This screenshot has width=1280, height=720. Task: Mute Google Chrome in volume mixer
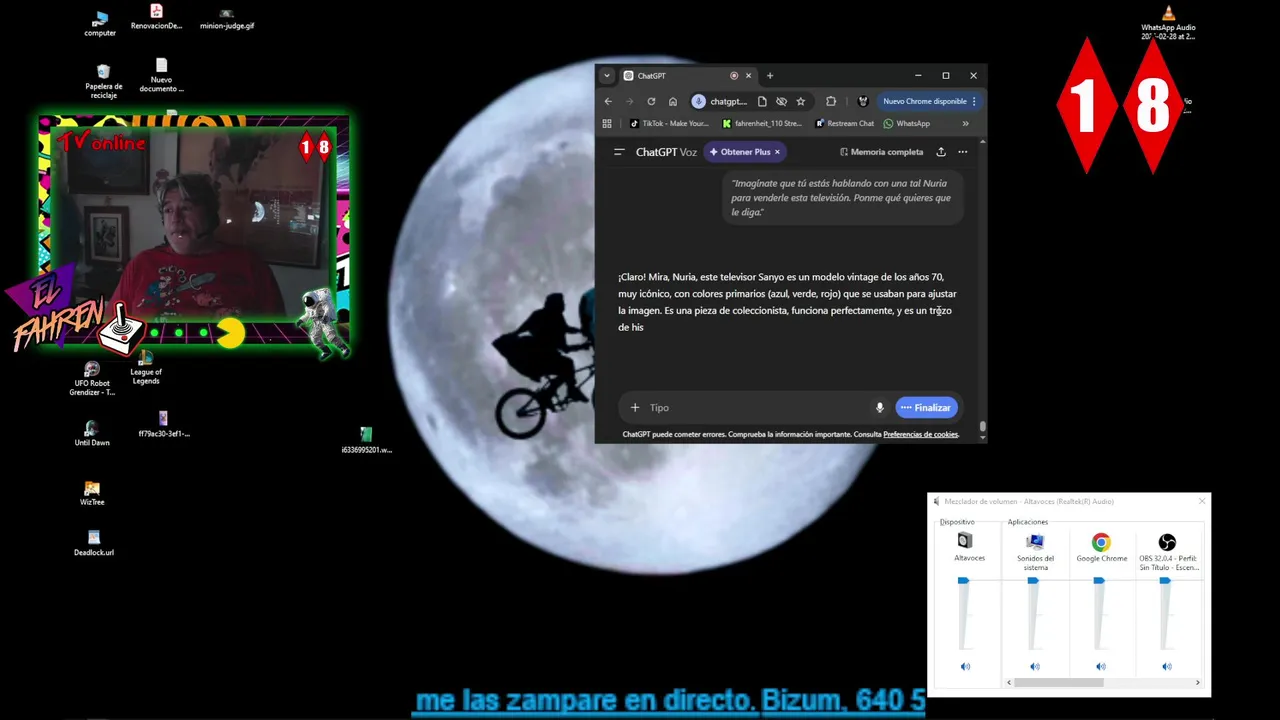(x=1100, y=666)
